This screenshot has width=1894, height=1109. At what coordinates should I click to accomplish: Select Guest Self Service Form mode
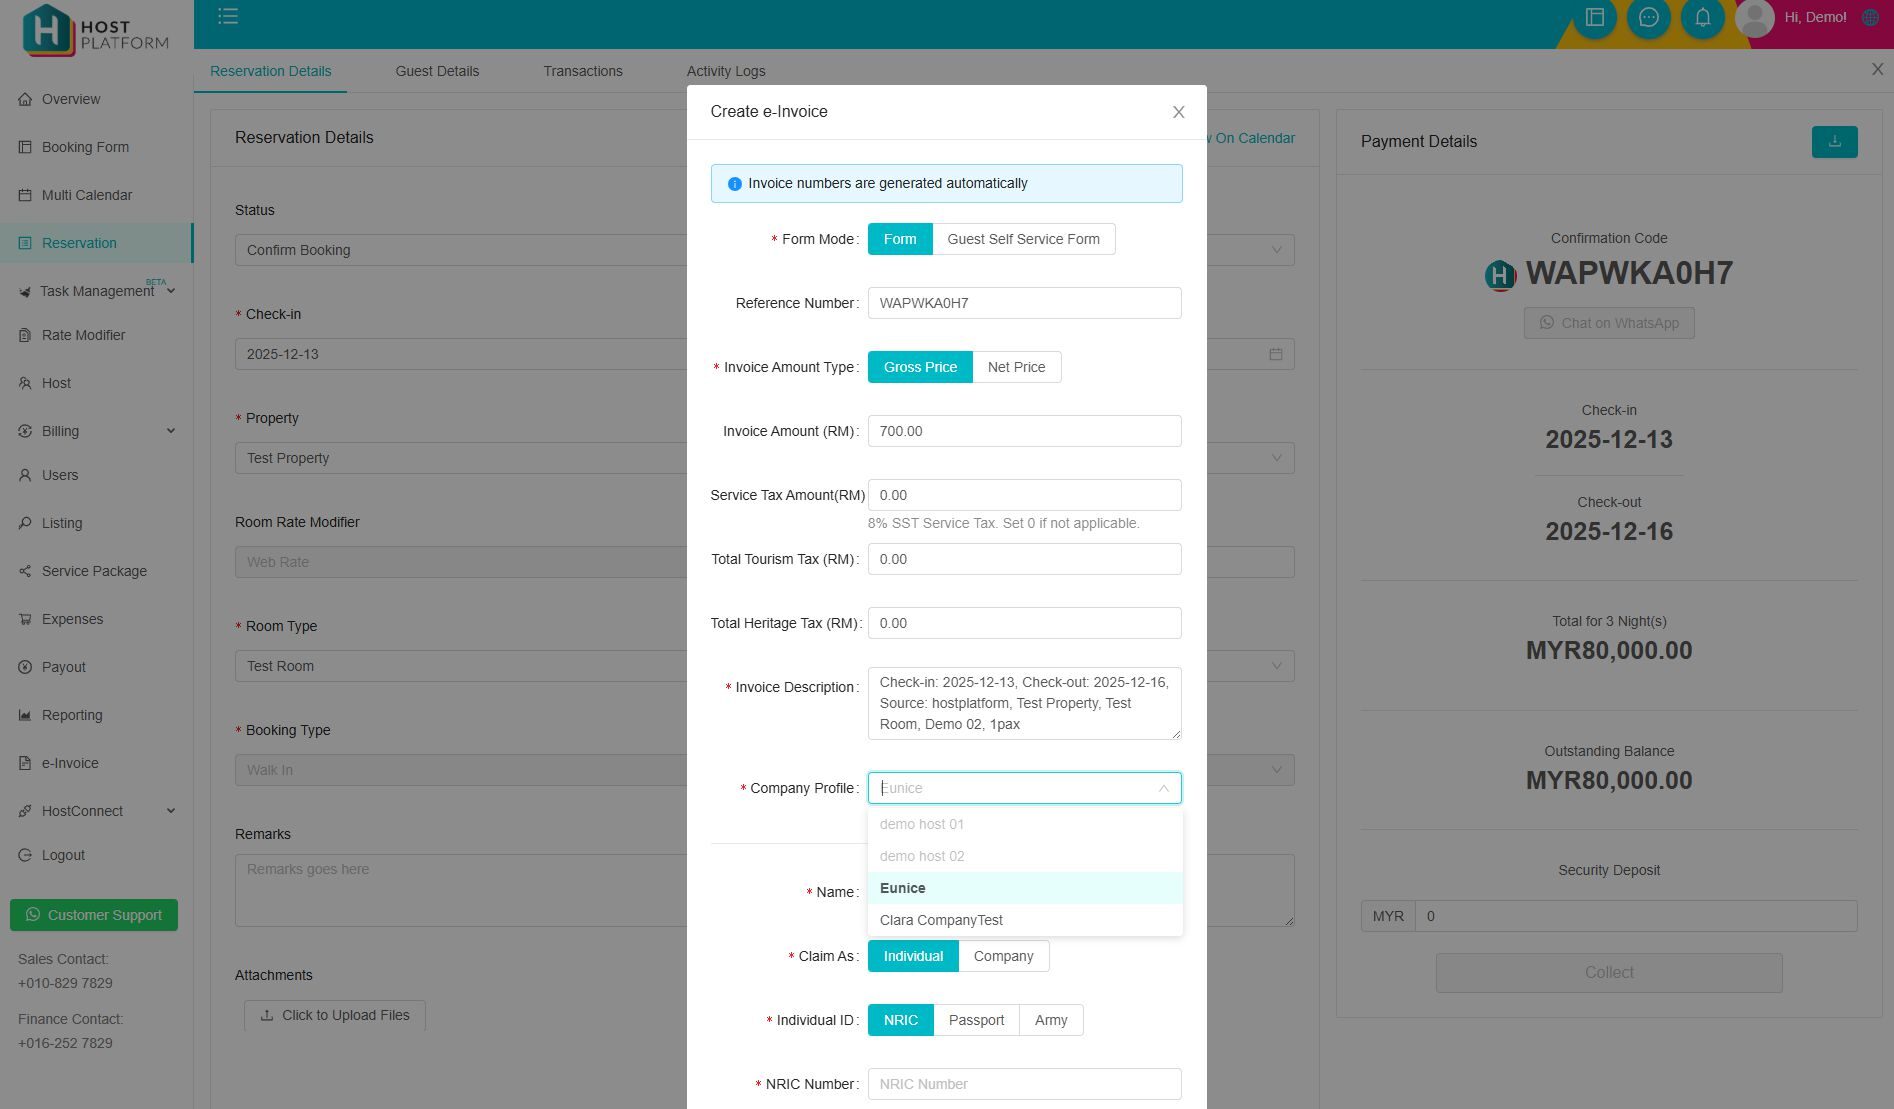tap(1023, 239)
